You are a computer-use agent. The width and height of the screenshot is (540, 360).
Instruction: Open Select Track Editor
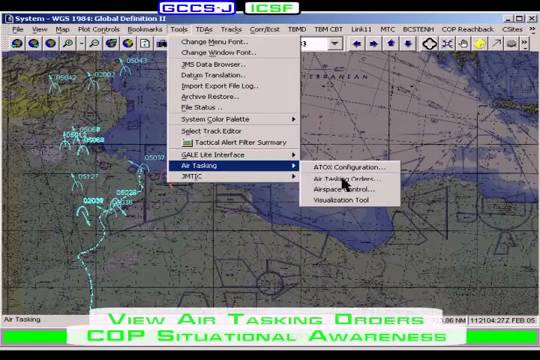pyautogui.click(x=234, y=131)
